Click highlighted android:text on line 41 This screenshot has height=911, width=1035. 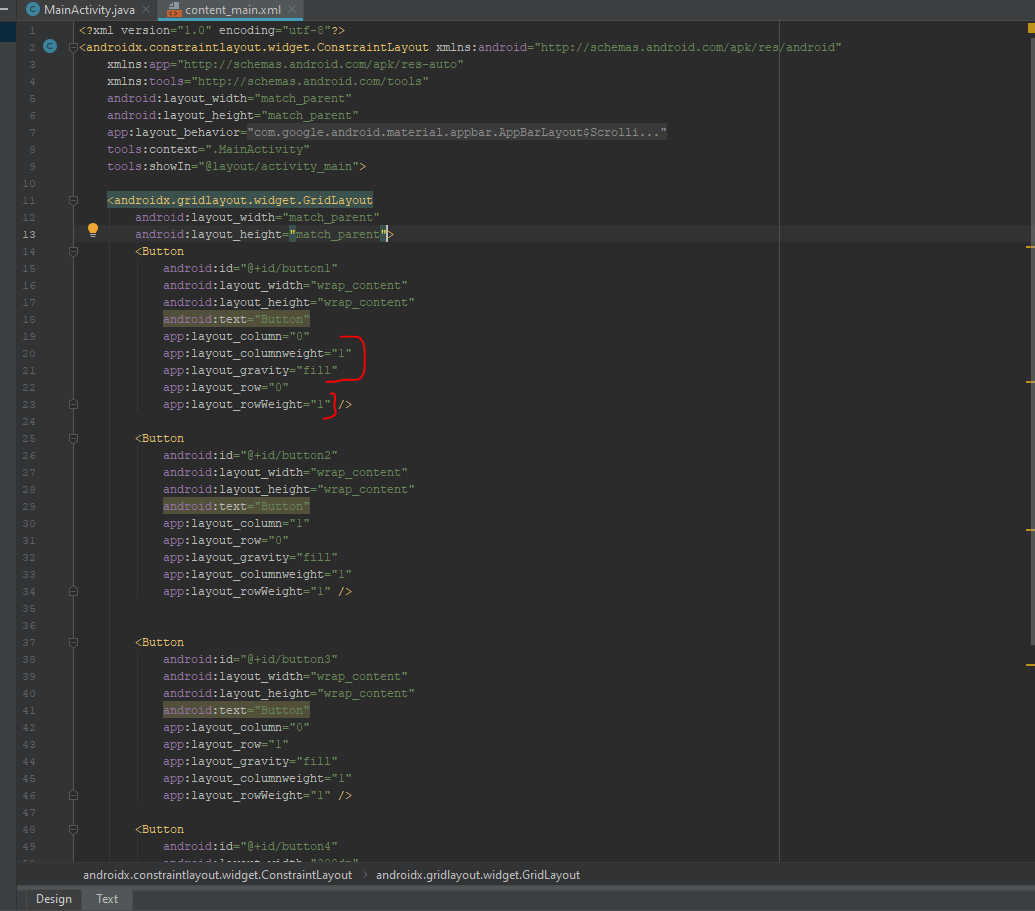pos(236,710)
